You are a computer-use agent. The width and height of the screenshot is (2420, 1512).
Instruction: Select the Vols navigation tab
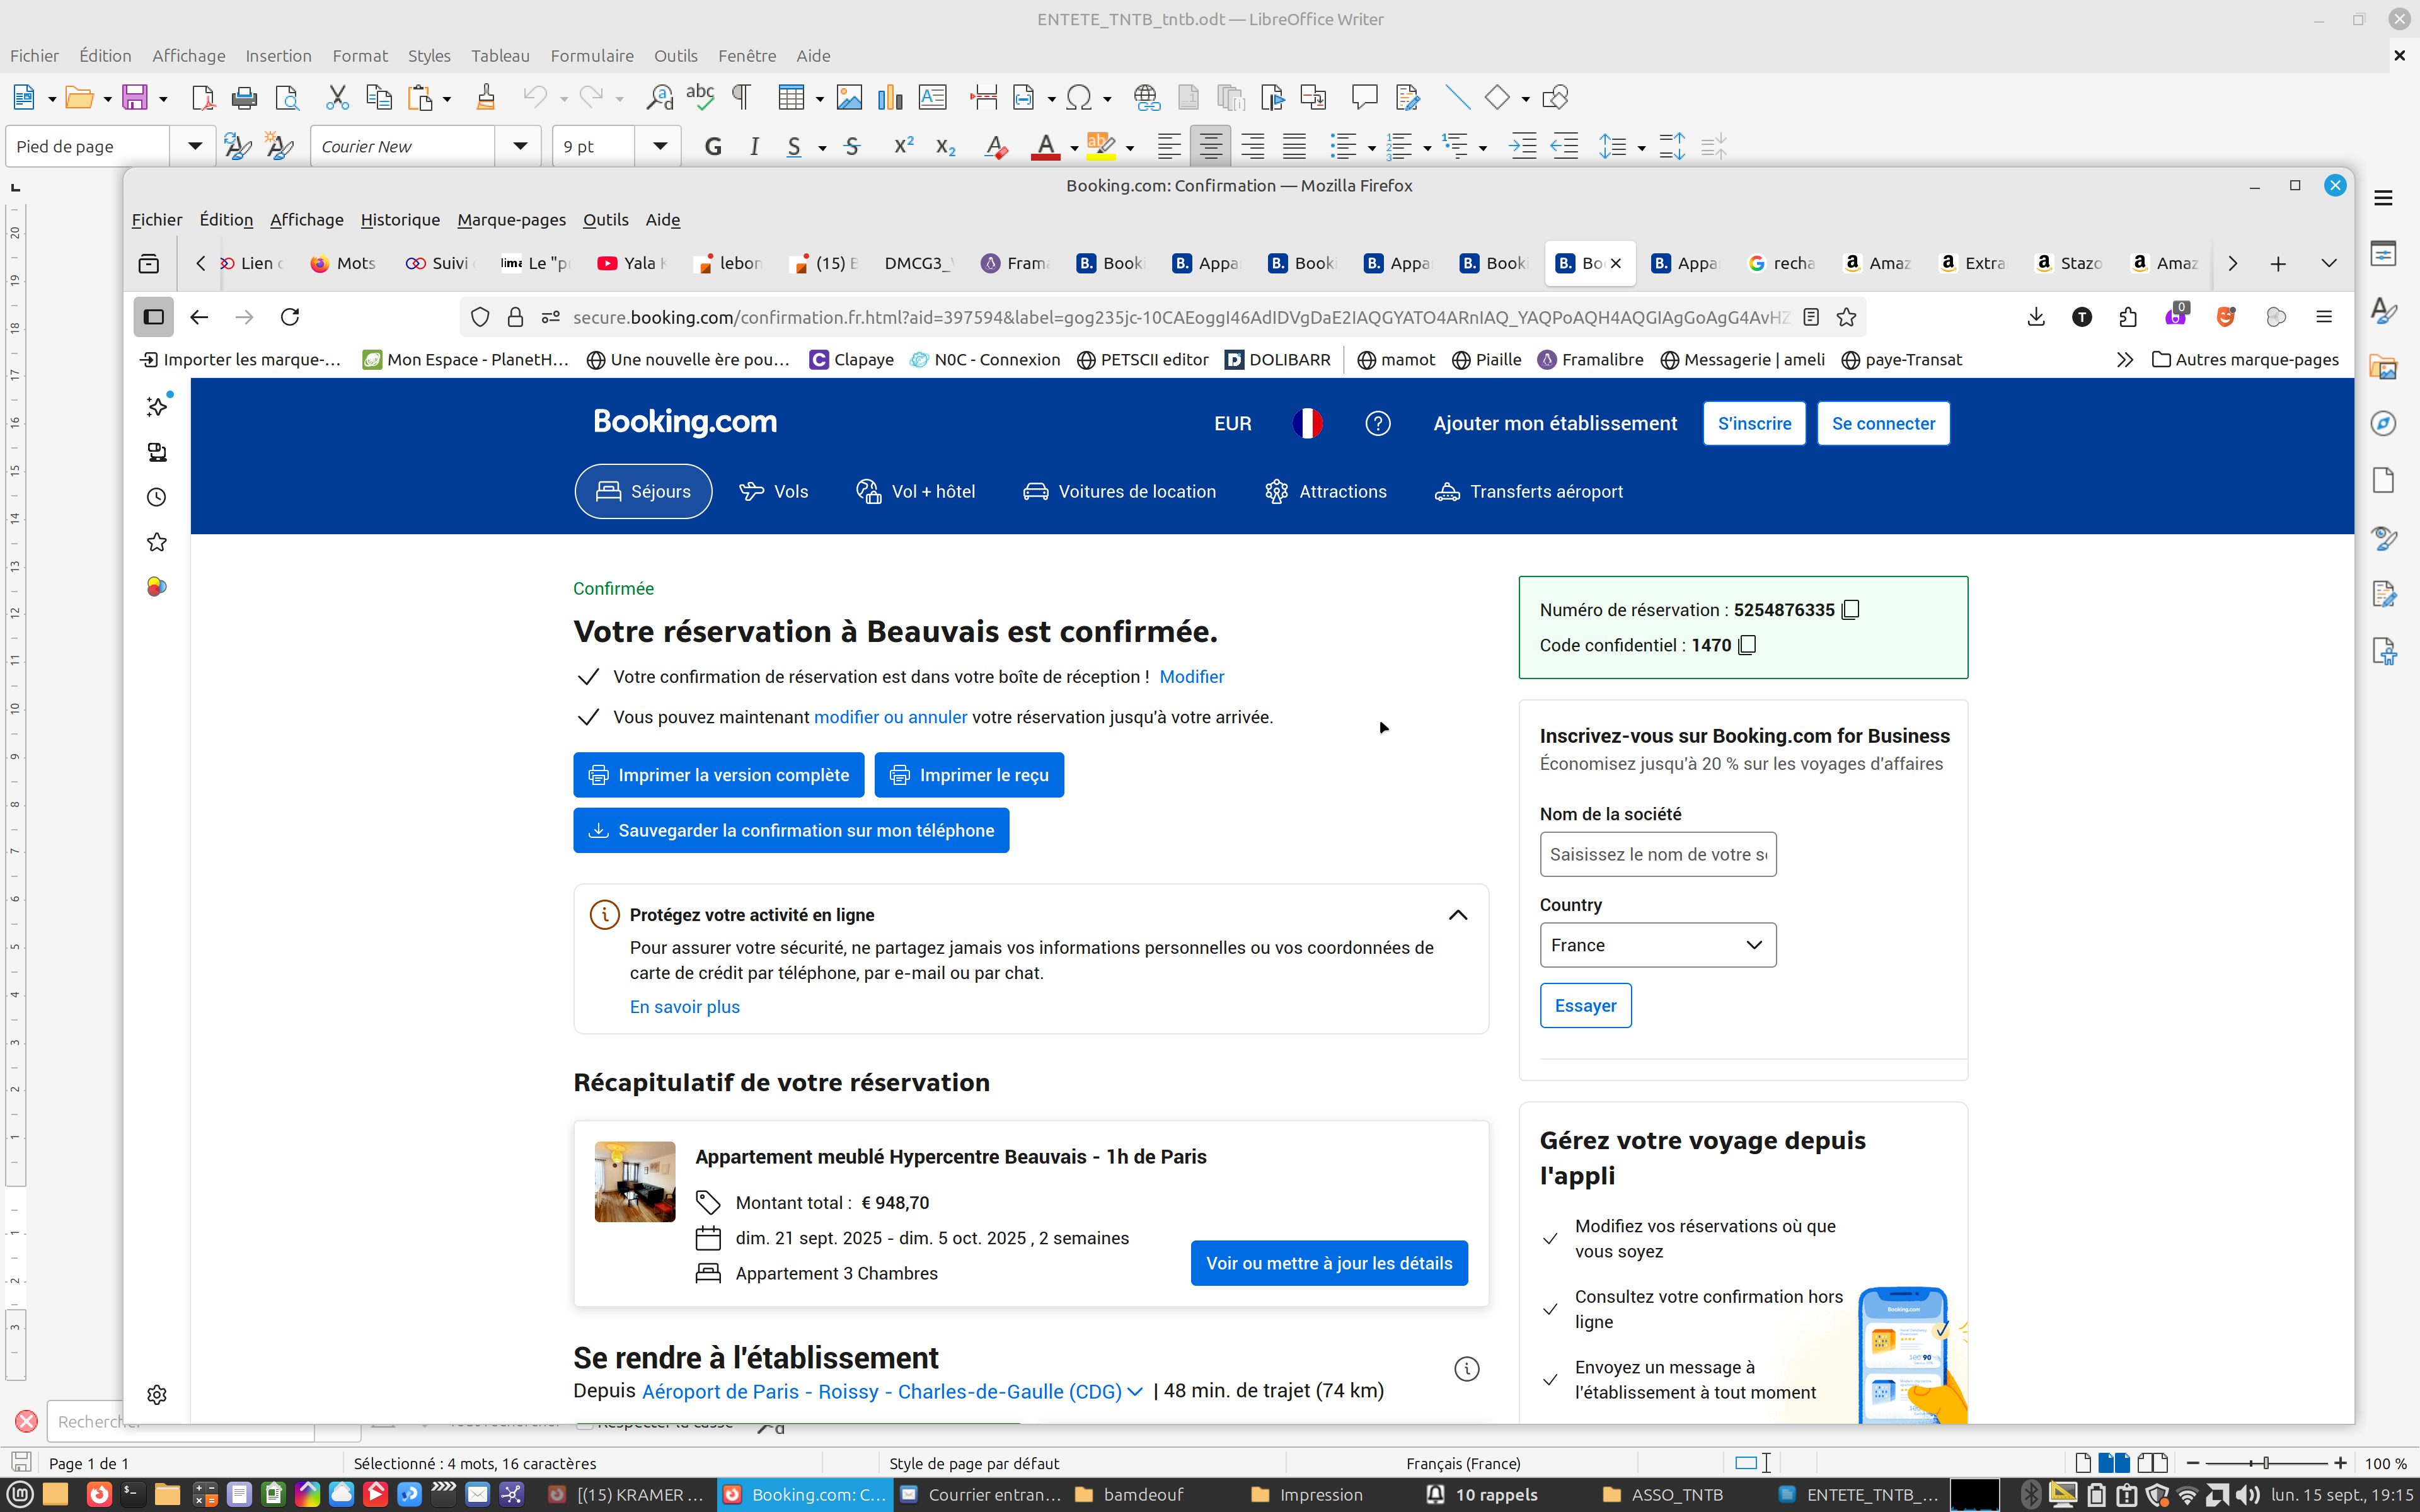click(x=773, y=491)
